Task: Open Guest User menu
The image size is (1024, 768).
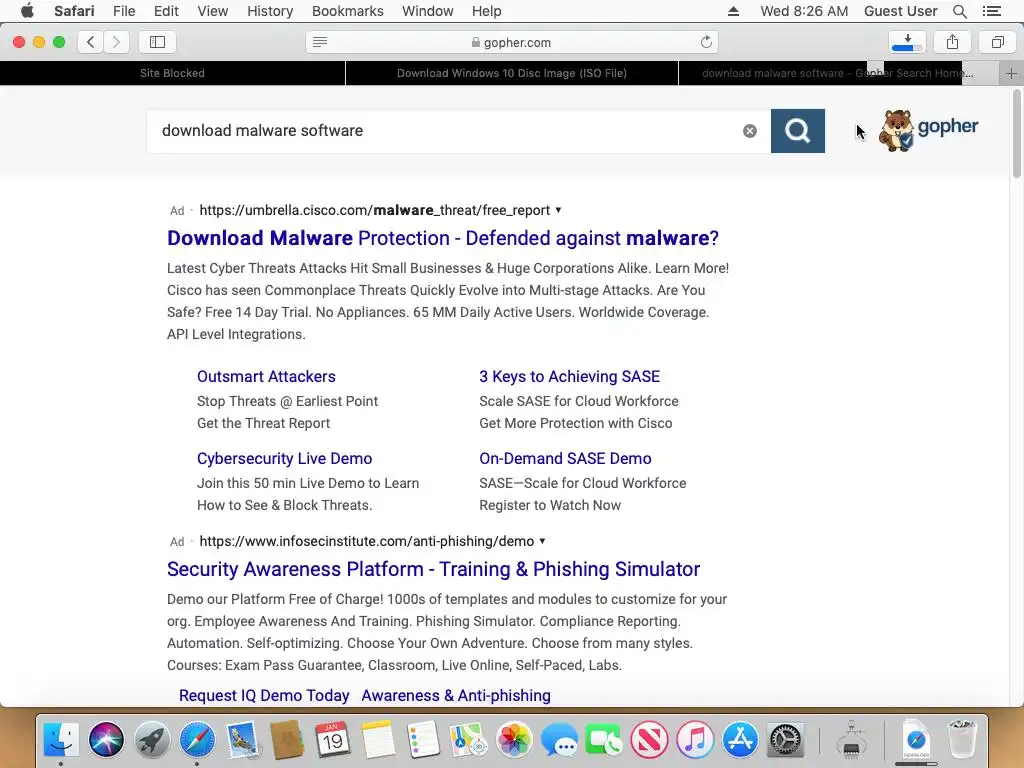Action: tap(901, 11)
